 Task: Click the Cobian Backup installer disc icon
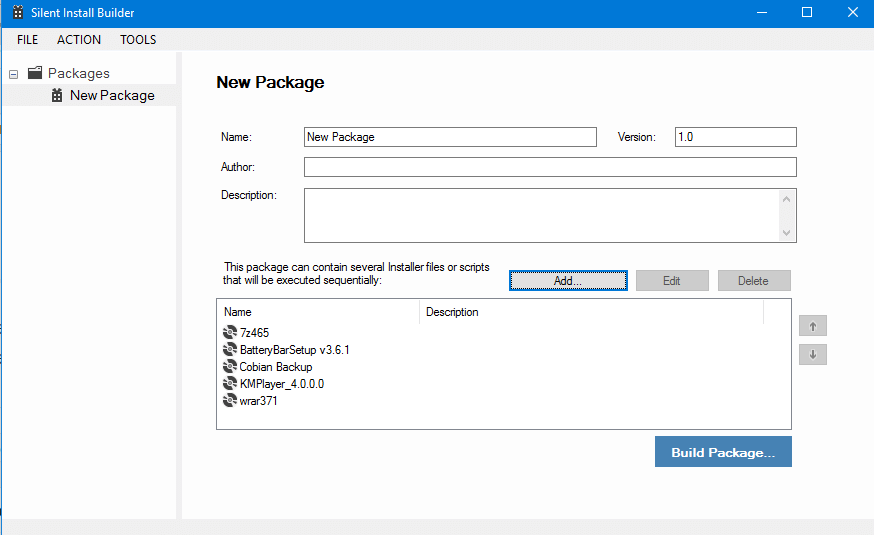click(x=230, y=367)
